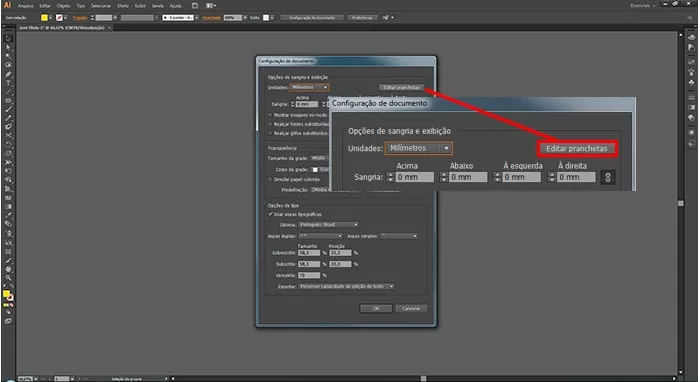Select the Lasso tool
Image resolution: width=700 pixels, height=382 pixels.
click(8, 65)
